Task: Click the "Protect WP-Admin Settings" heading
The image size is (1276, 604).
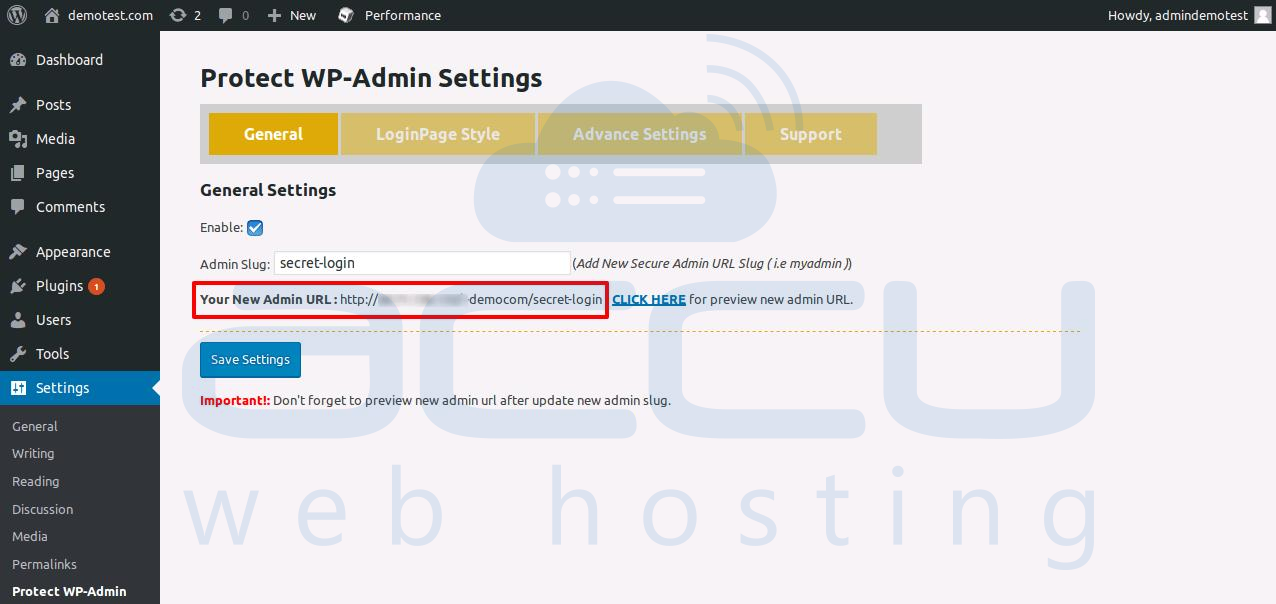Action: click(x=371, y=78)
